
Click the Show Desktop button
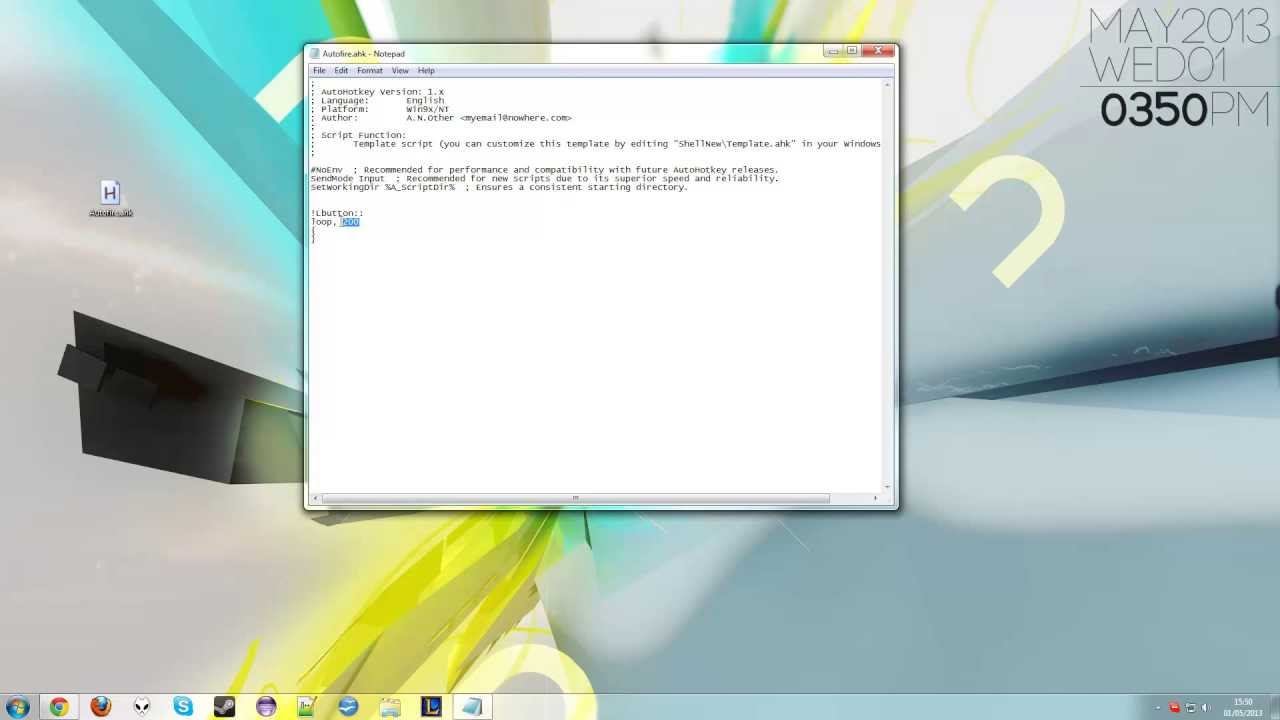[1274, 708]
